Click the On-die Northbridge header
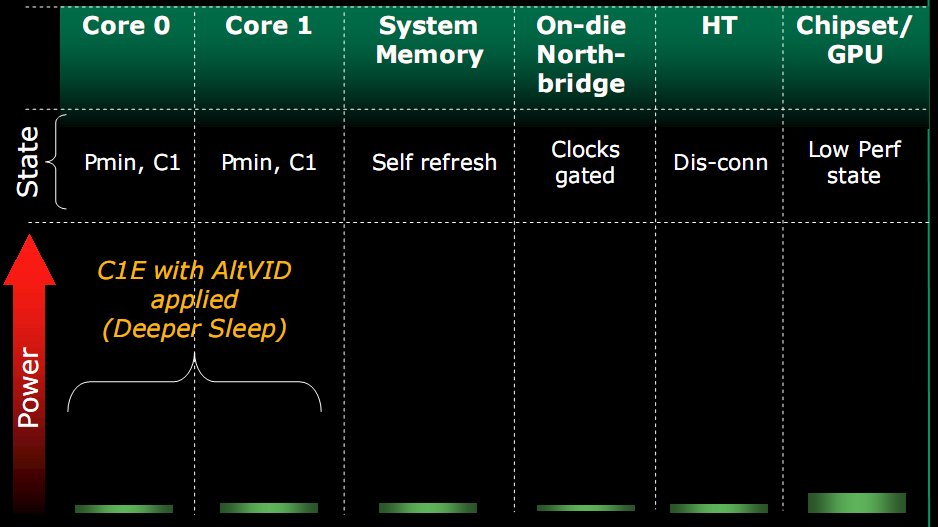 click(x=581, y=54)
